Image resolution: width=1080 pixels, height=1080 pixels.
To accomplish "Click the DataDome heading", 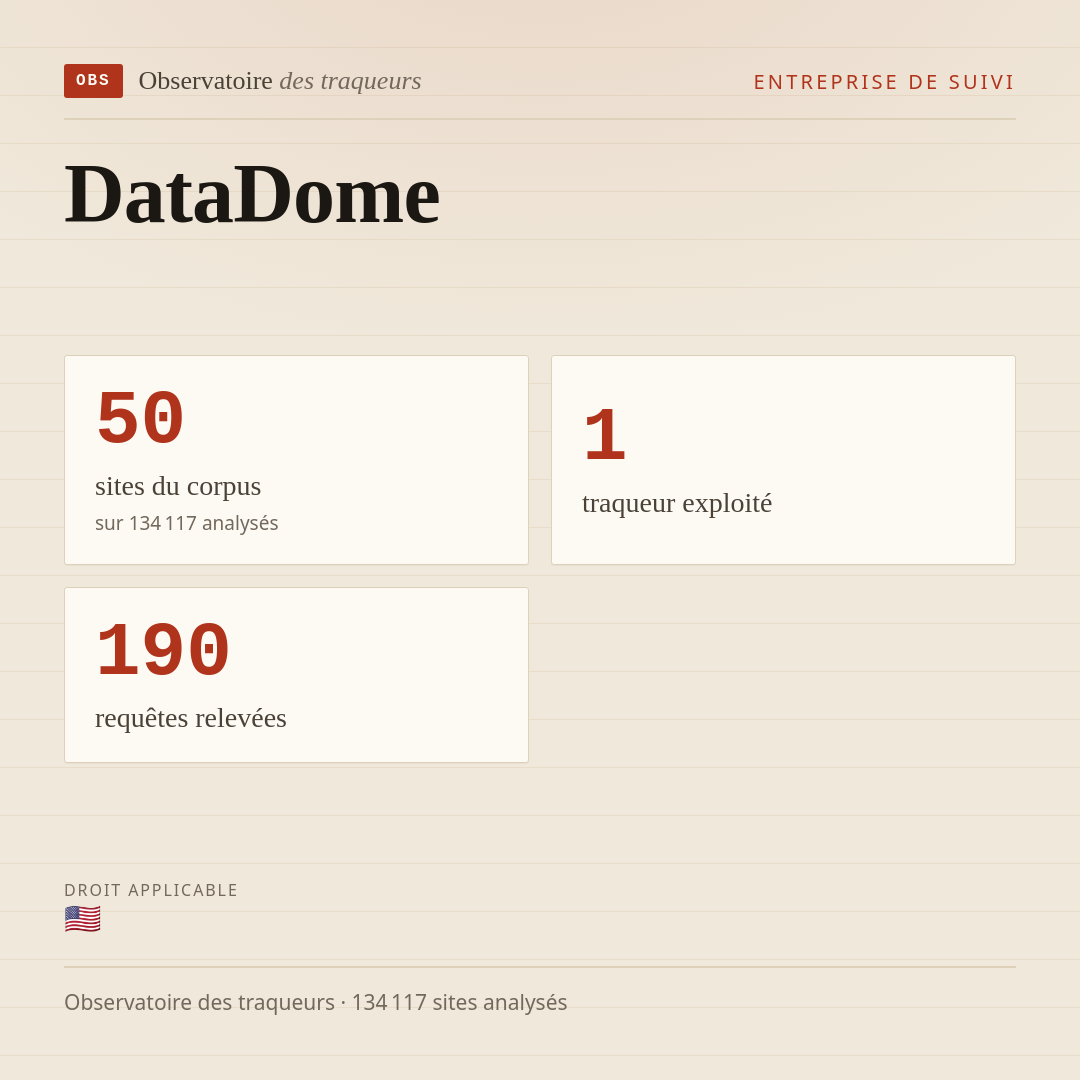I will click(x=252, y=194).
